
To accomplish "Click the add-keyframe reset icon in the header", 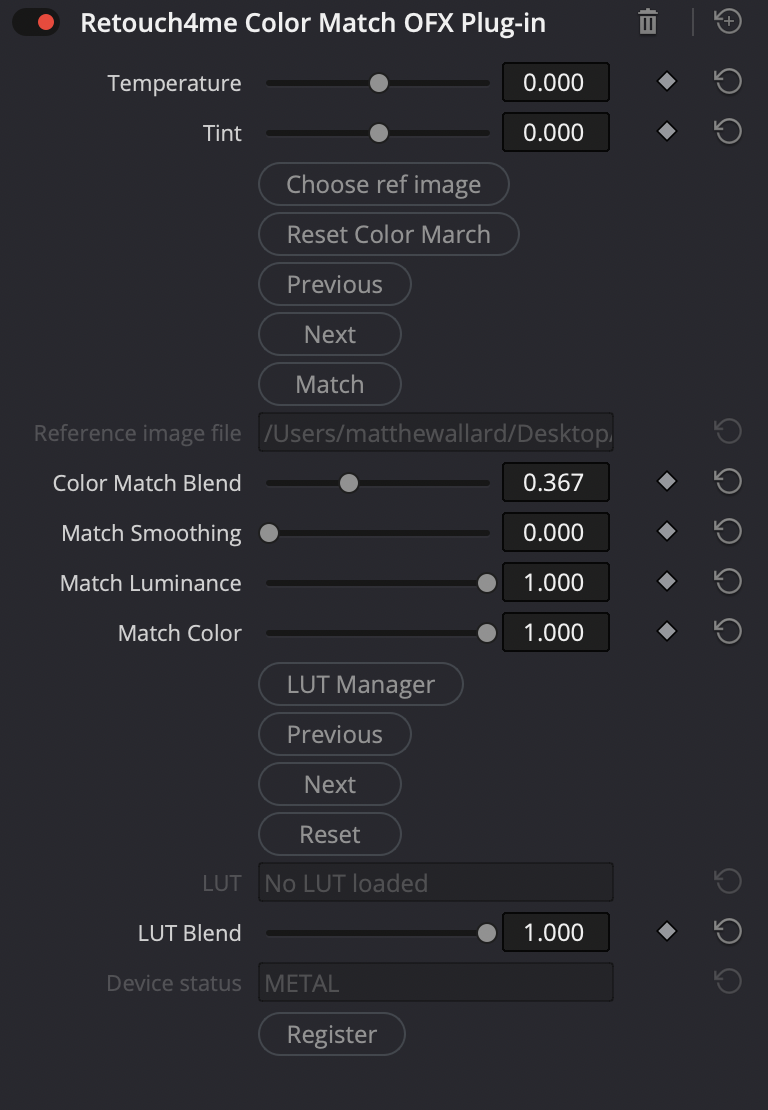I will (x=728, y=21).
